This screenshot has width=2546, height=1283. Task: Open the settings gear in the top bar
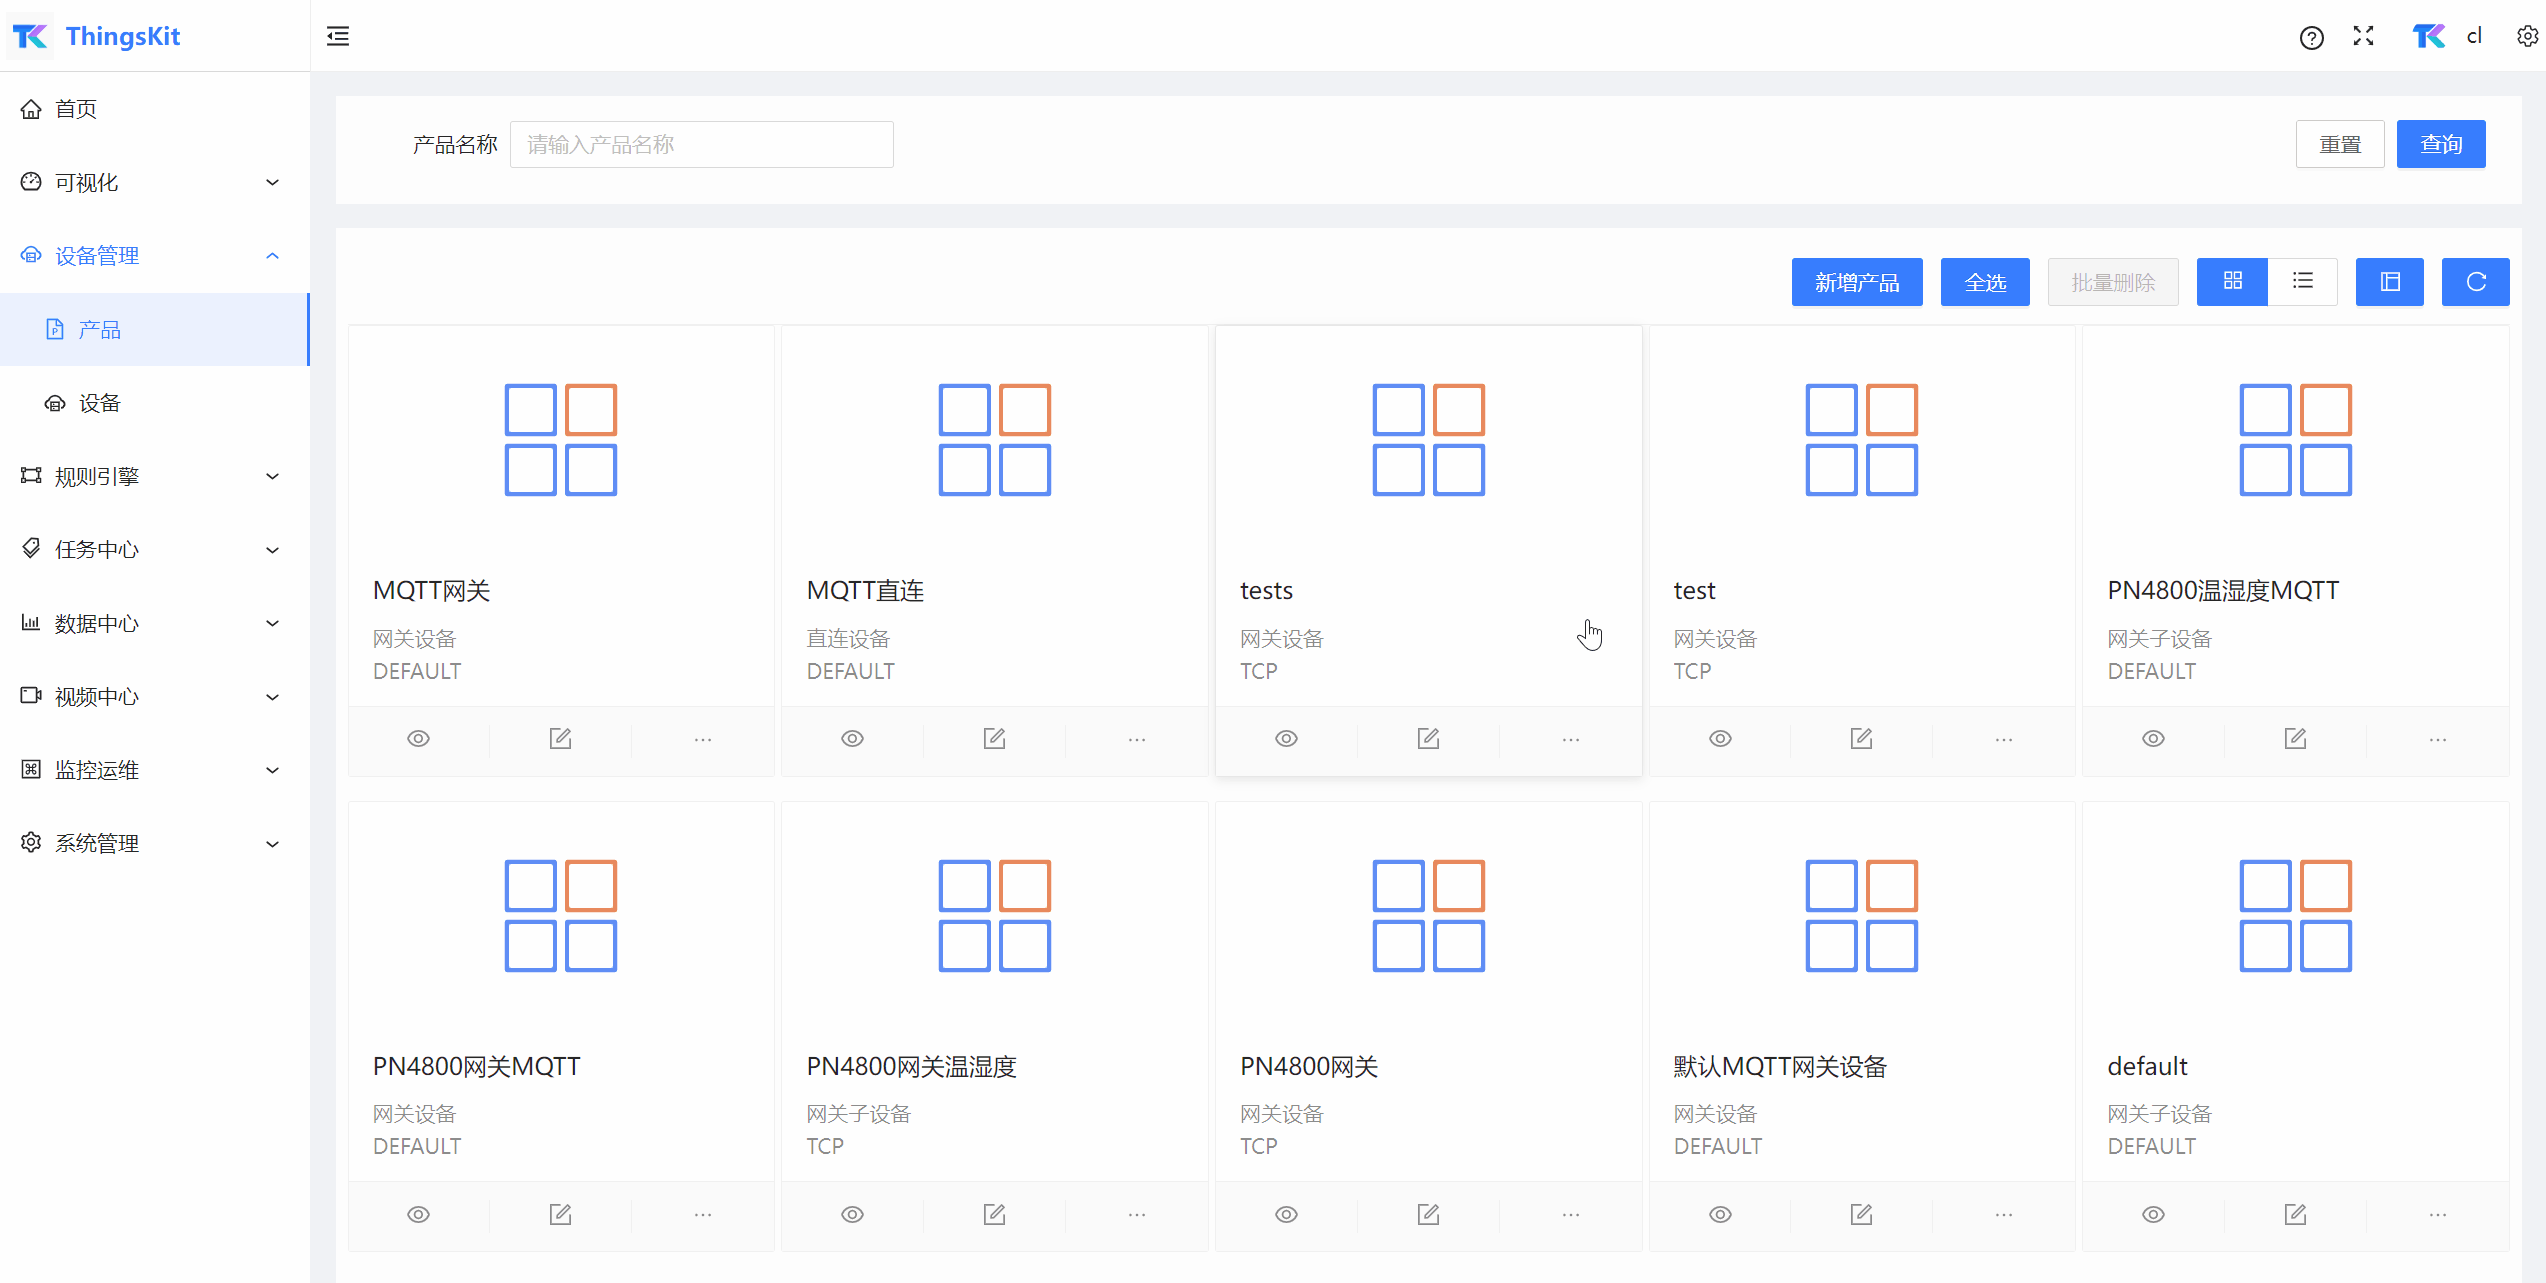(x=2526, y=37)
